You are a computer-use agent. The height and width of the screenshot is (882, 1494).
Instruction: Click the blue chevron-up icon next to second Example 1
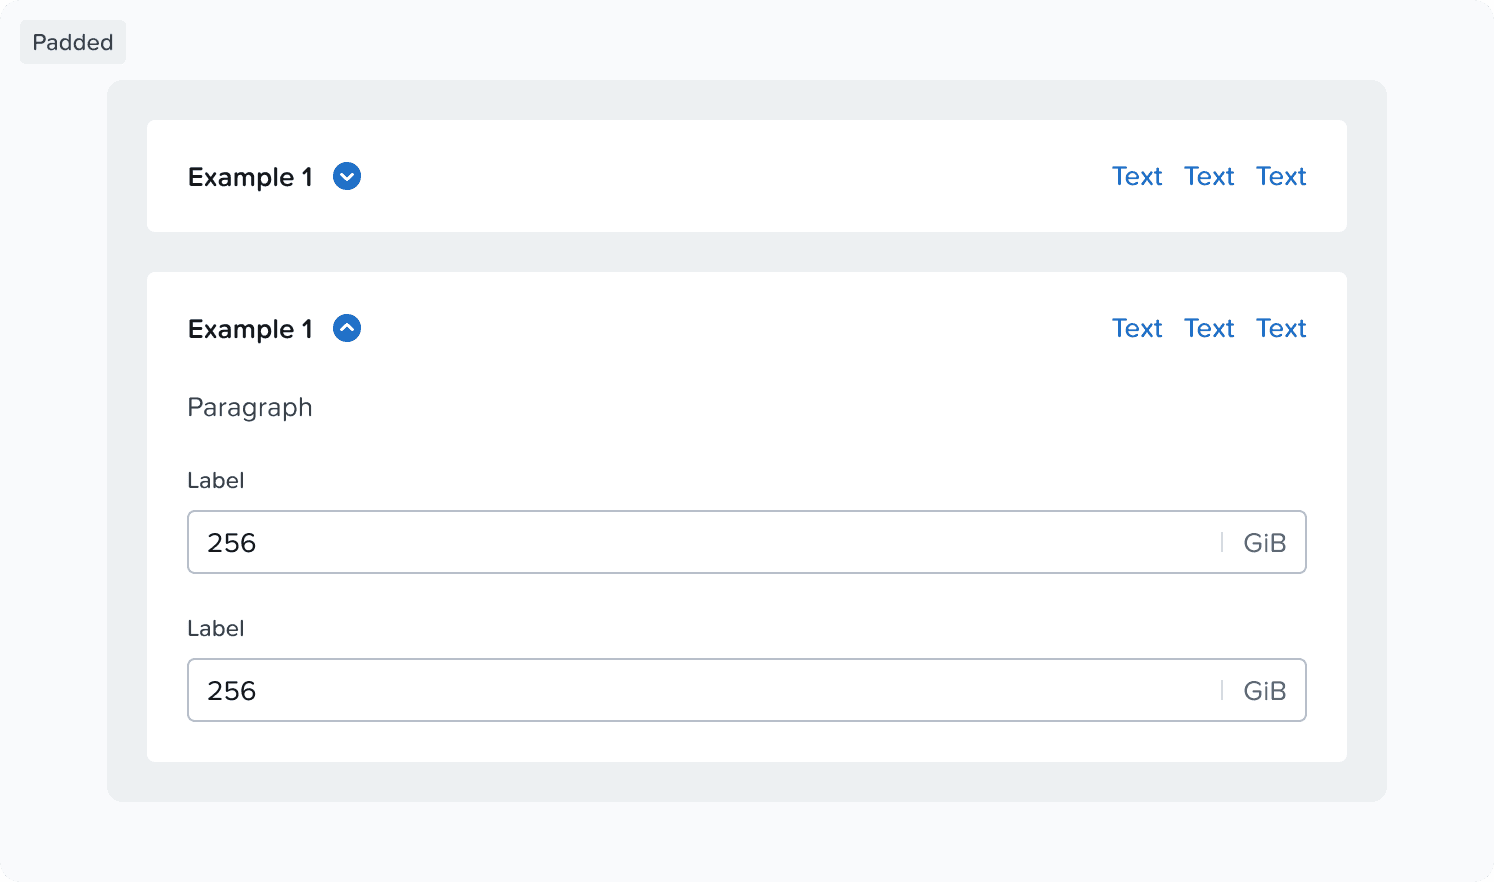click(346, 328)
